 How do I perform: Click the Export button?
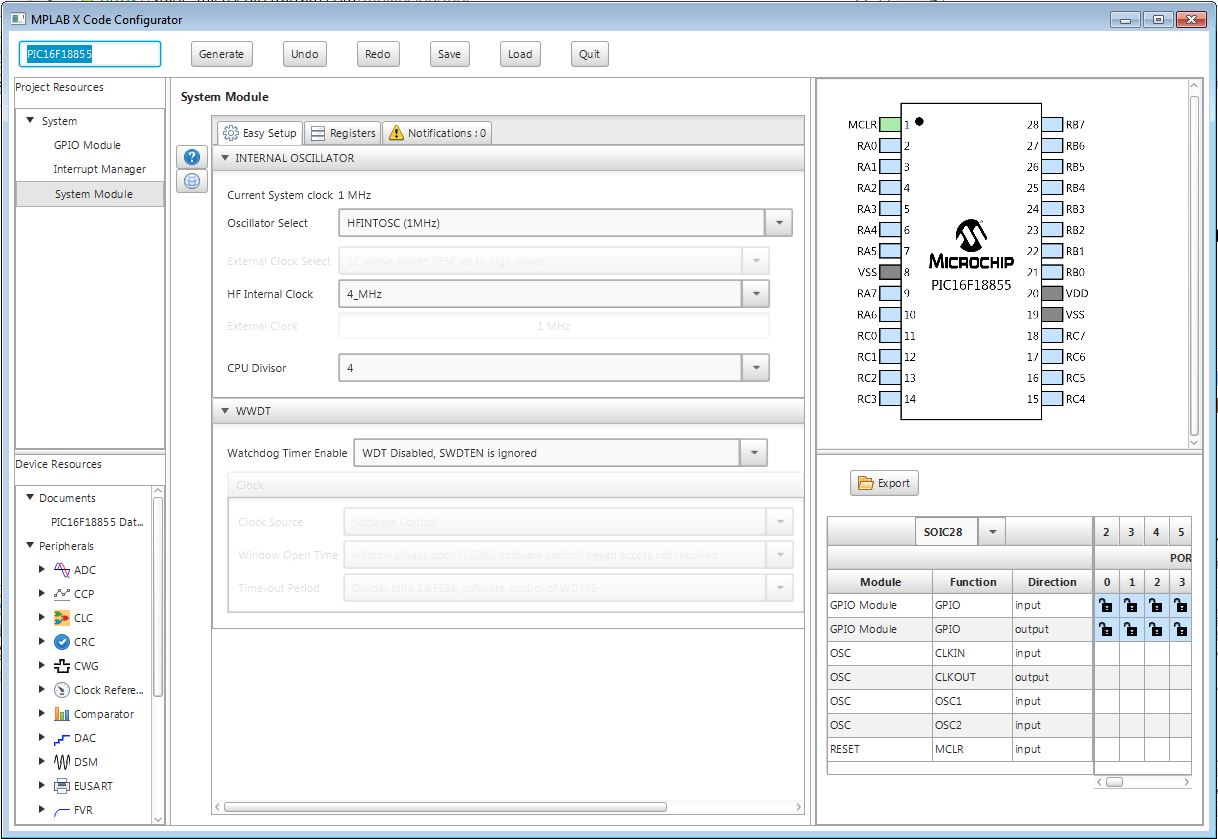click(x=884, y=483)
